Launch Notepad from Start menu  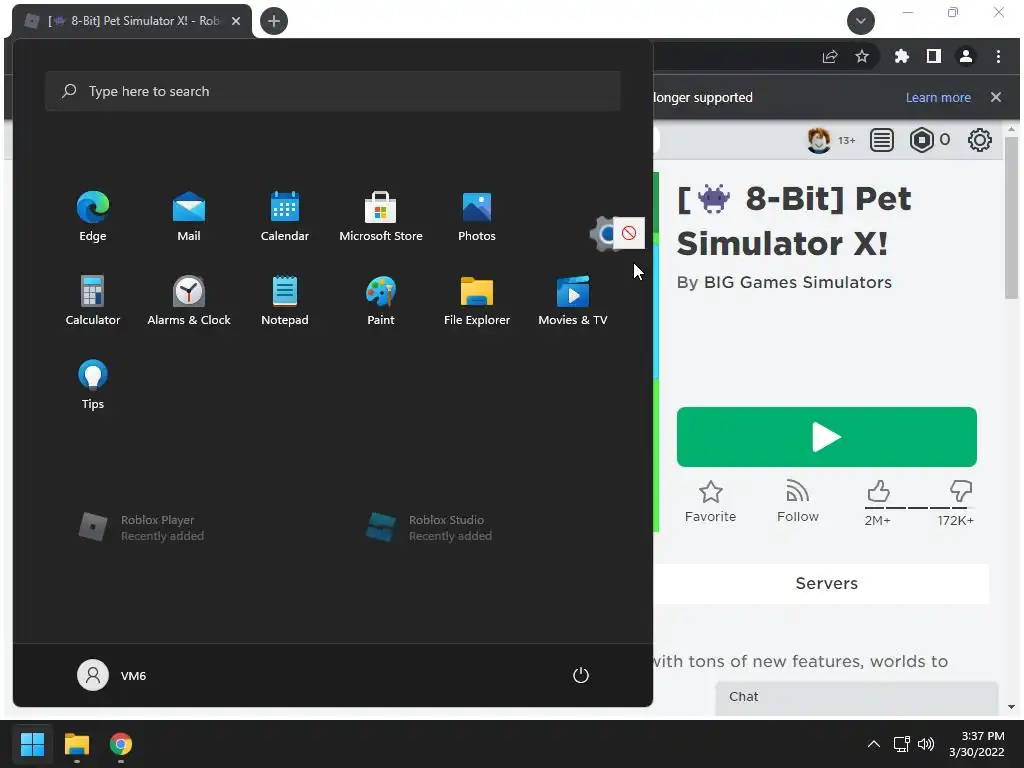285,300
